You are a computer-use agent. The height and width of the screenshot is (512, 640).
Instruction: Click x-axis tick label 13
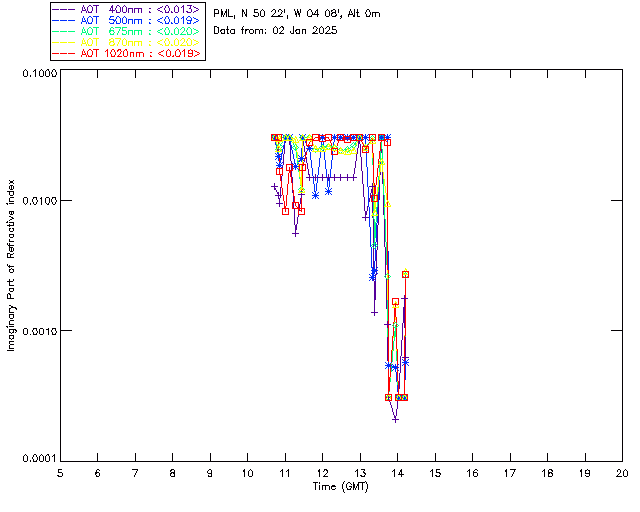(x=360, y=473)
